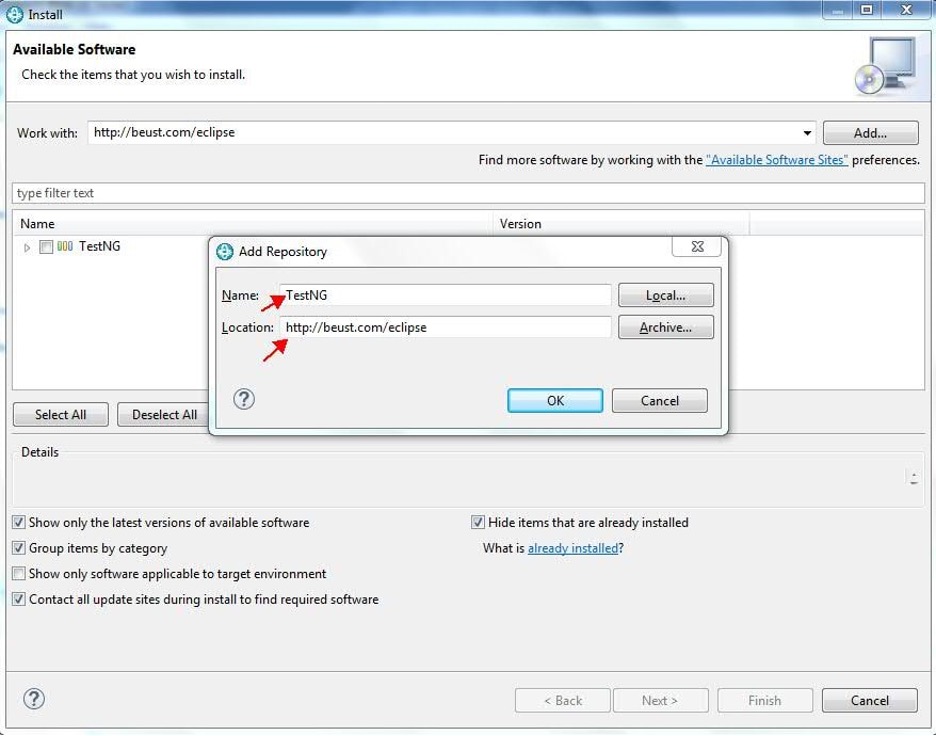Check the TestNG checkbox in the software list
The image size is (936, 736).
click(46, 247)
